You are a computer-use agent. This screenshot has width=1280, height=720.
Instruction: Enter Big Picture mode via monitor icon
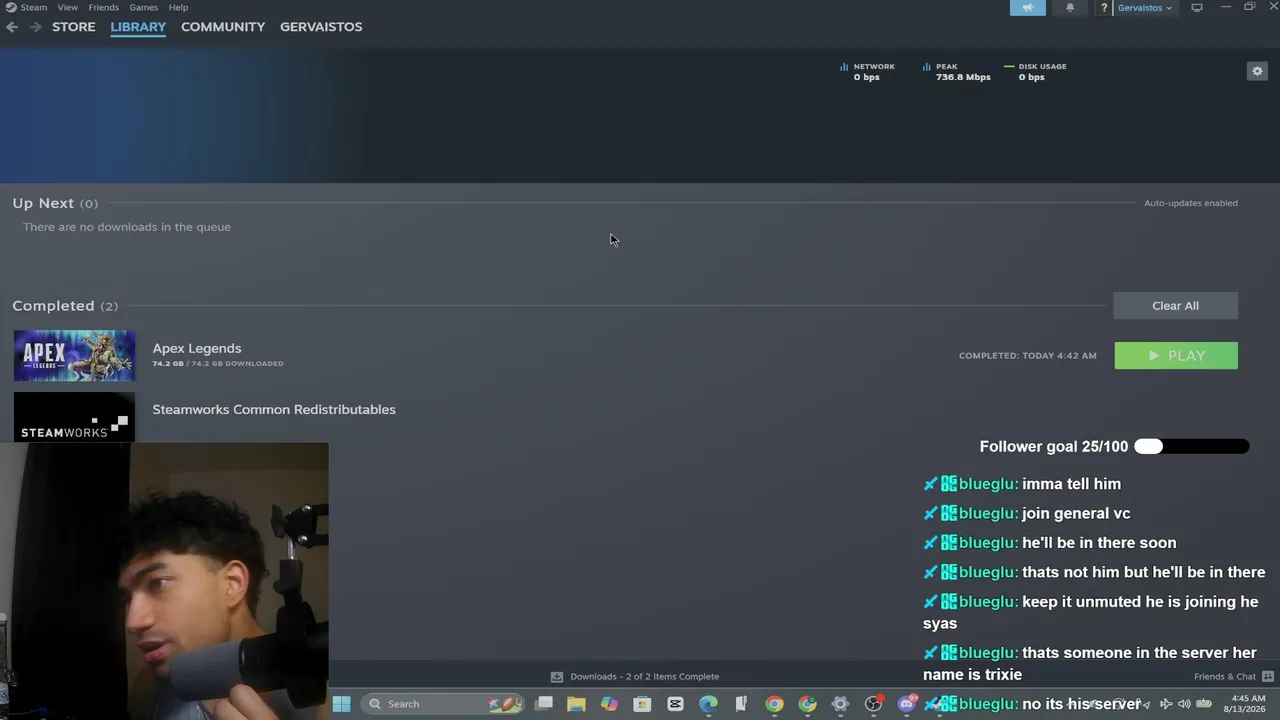pos(1197,8)
